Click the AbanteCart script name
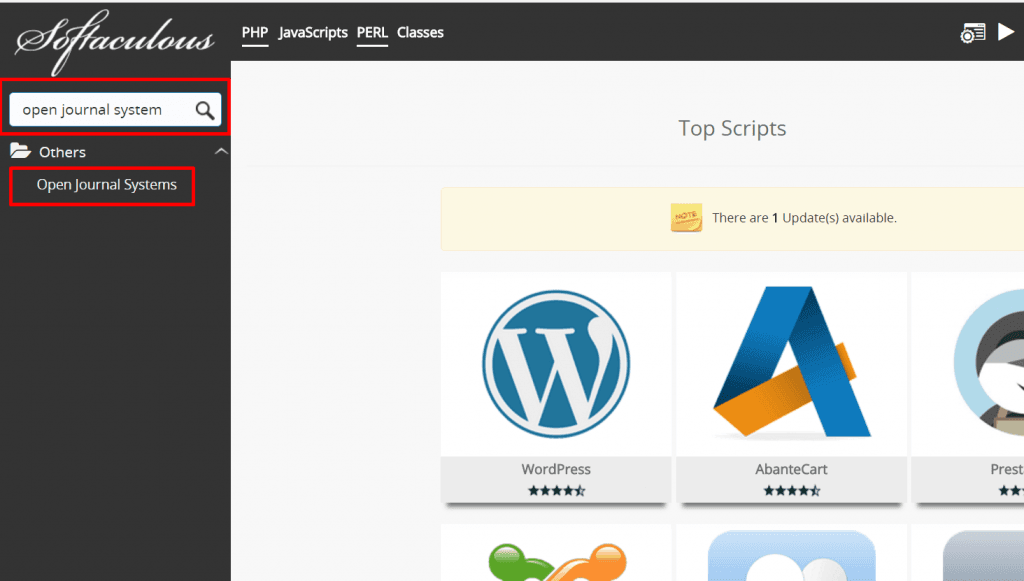Image resolution: width=1024 pixels, height=581 pixels. [792, 469]
